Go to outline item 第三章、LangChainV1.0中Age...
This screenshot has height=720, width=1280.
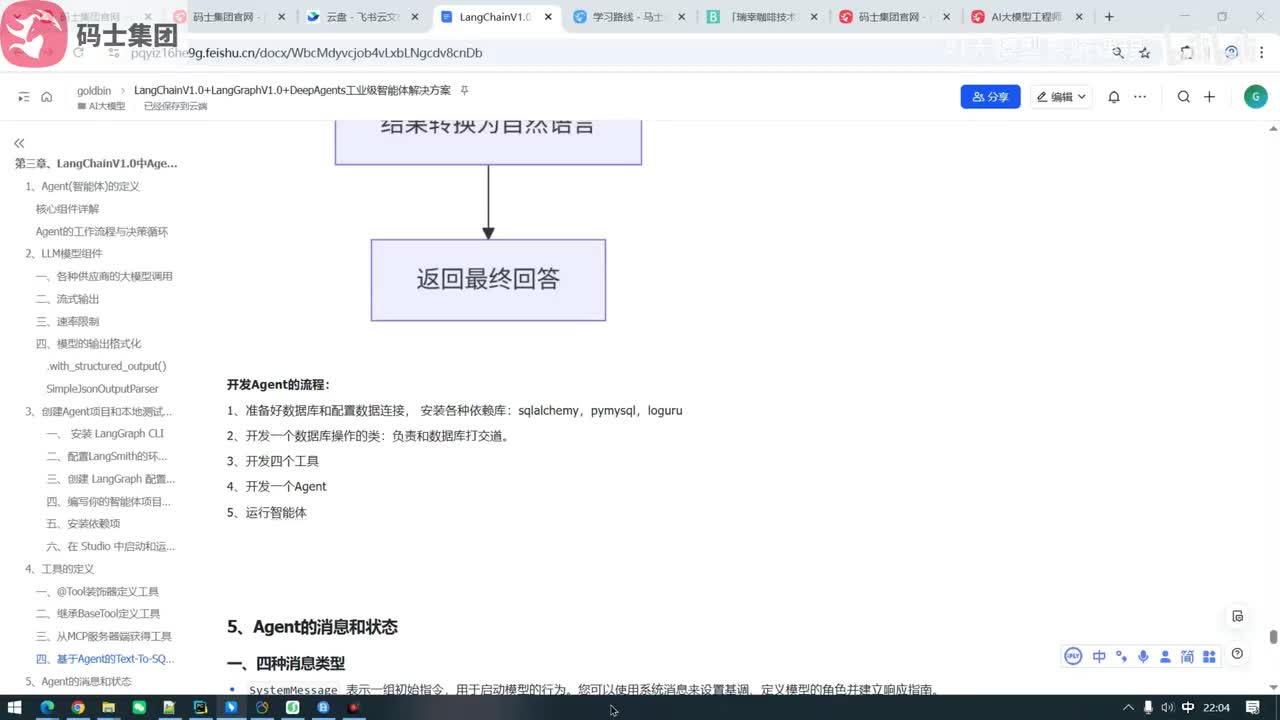click(x=96, y=163)
